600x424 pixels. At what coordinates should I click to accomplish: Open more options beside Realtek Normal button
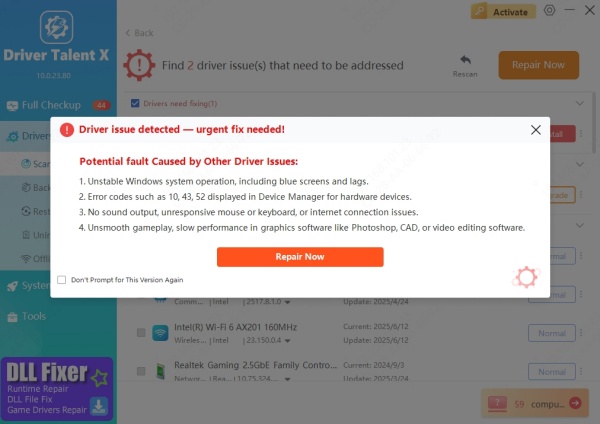581,371
